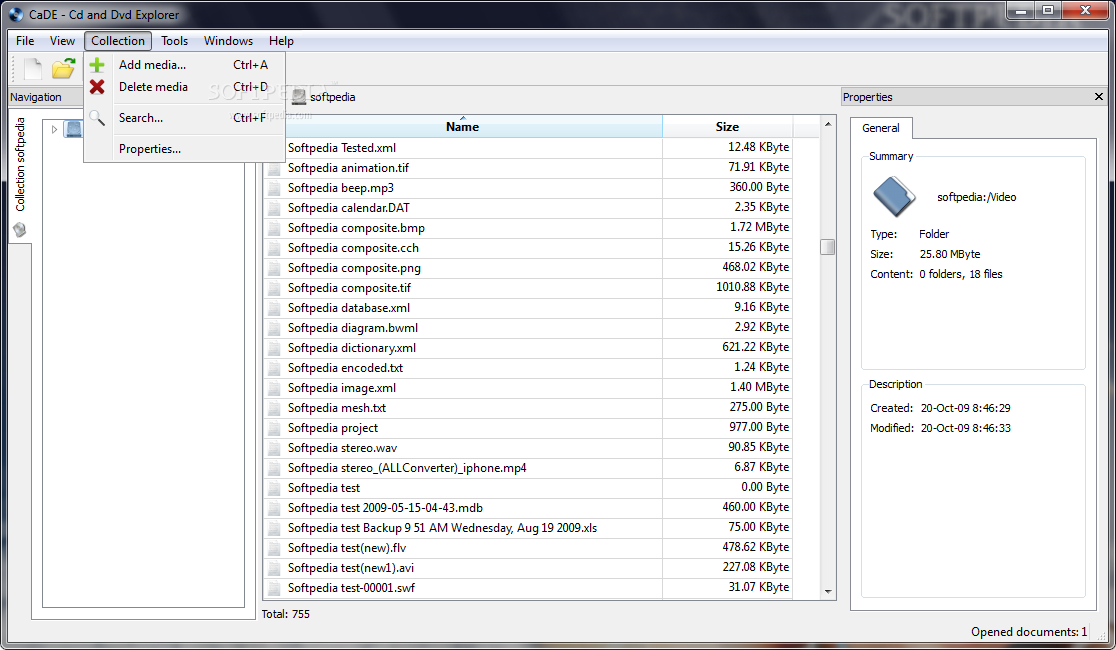The width and height of the screenshot is (1116, 650).
Task: Click the Navigation panel title
Action: coord(36,97)
